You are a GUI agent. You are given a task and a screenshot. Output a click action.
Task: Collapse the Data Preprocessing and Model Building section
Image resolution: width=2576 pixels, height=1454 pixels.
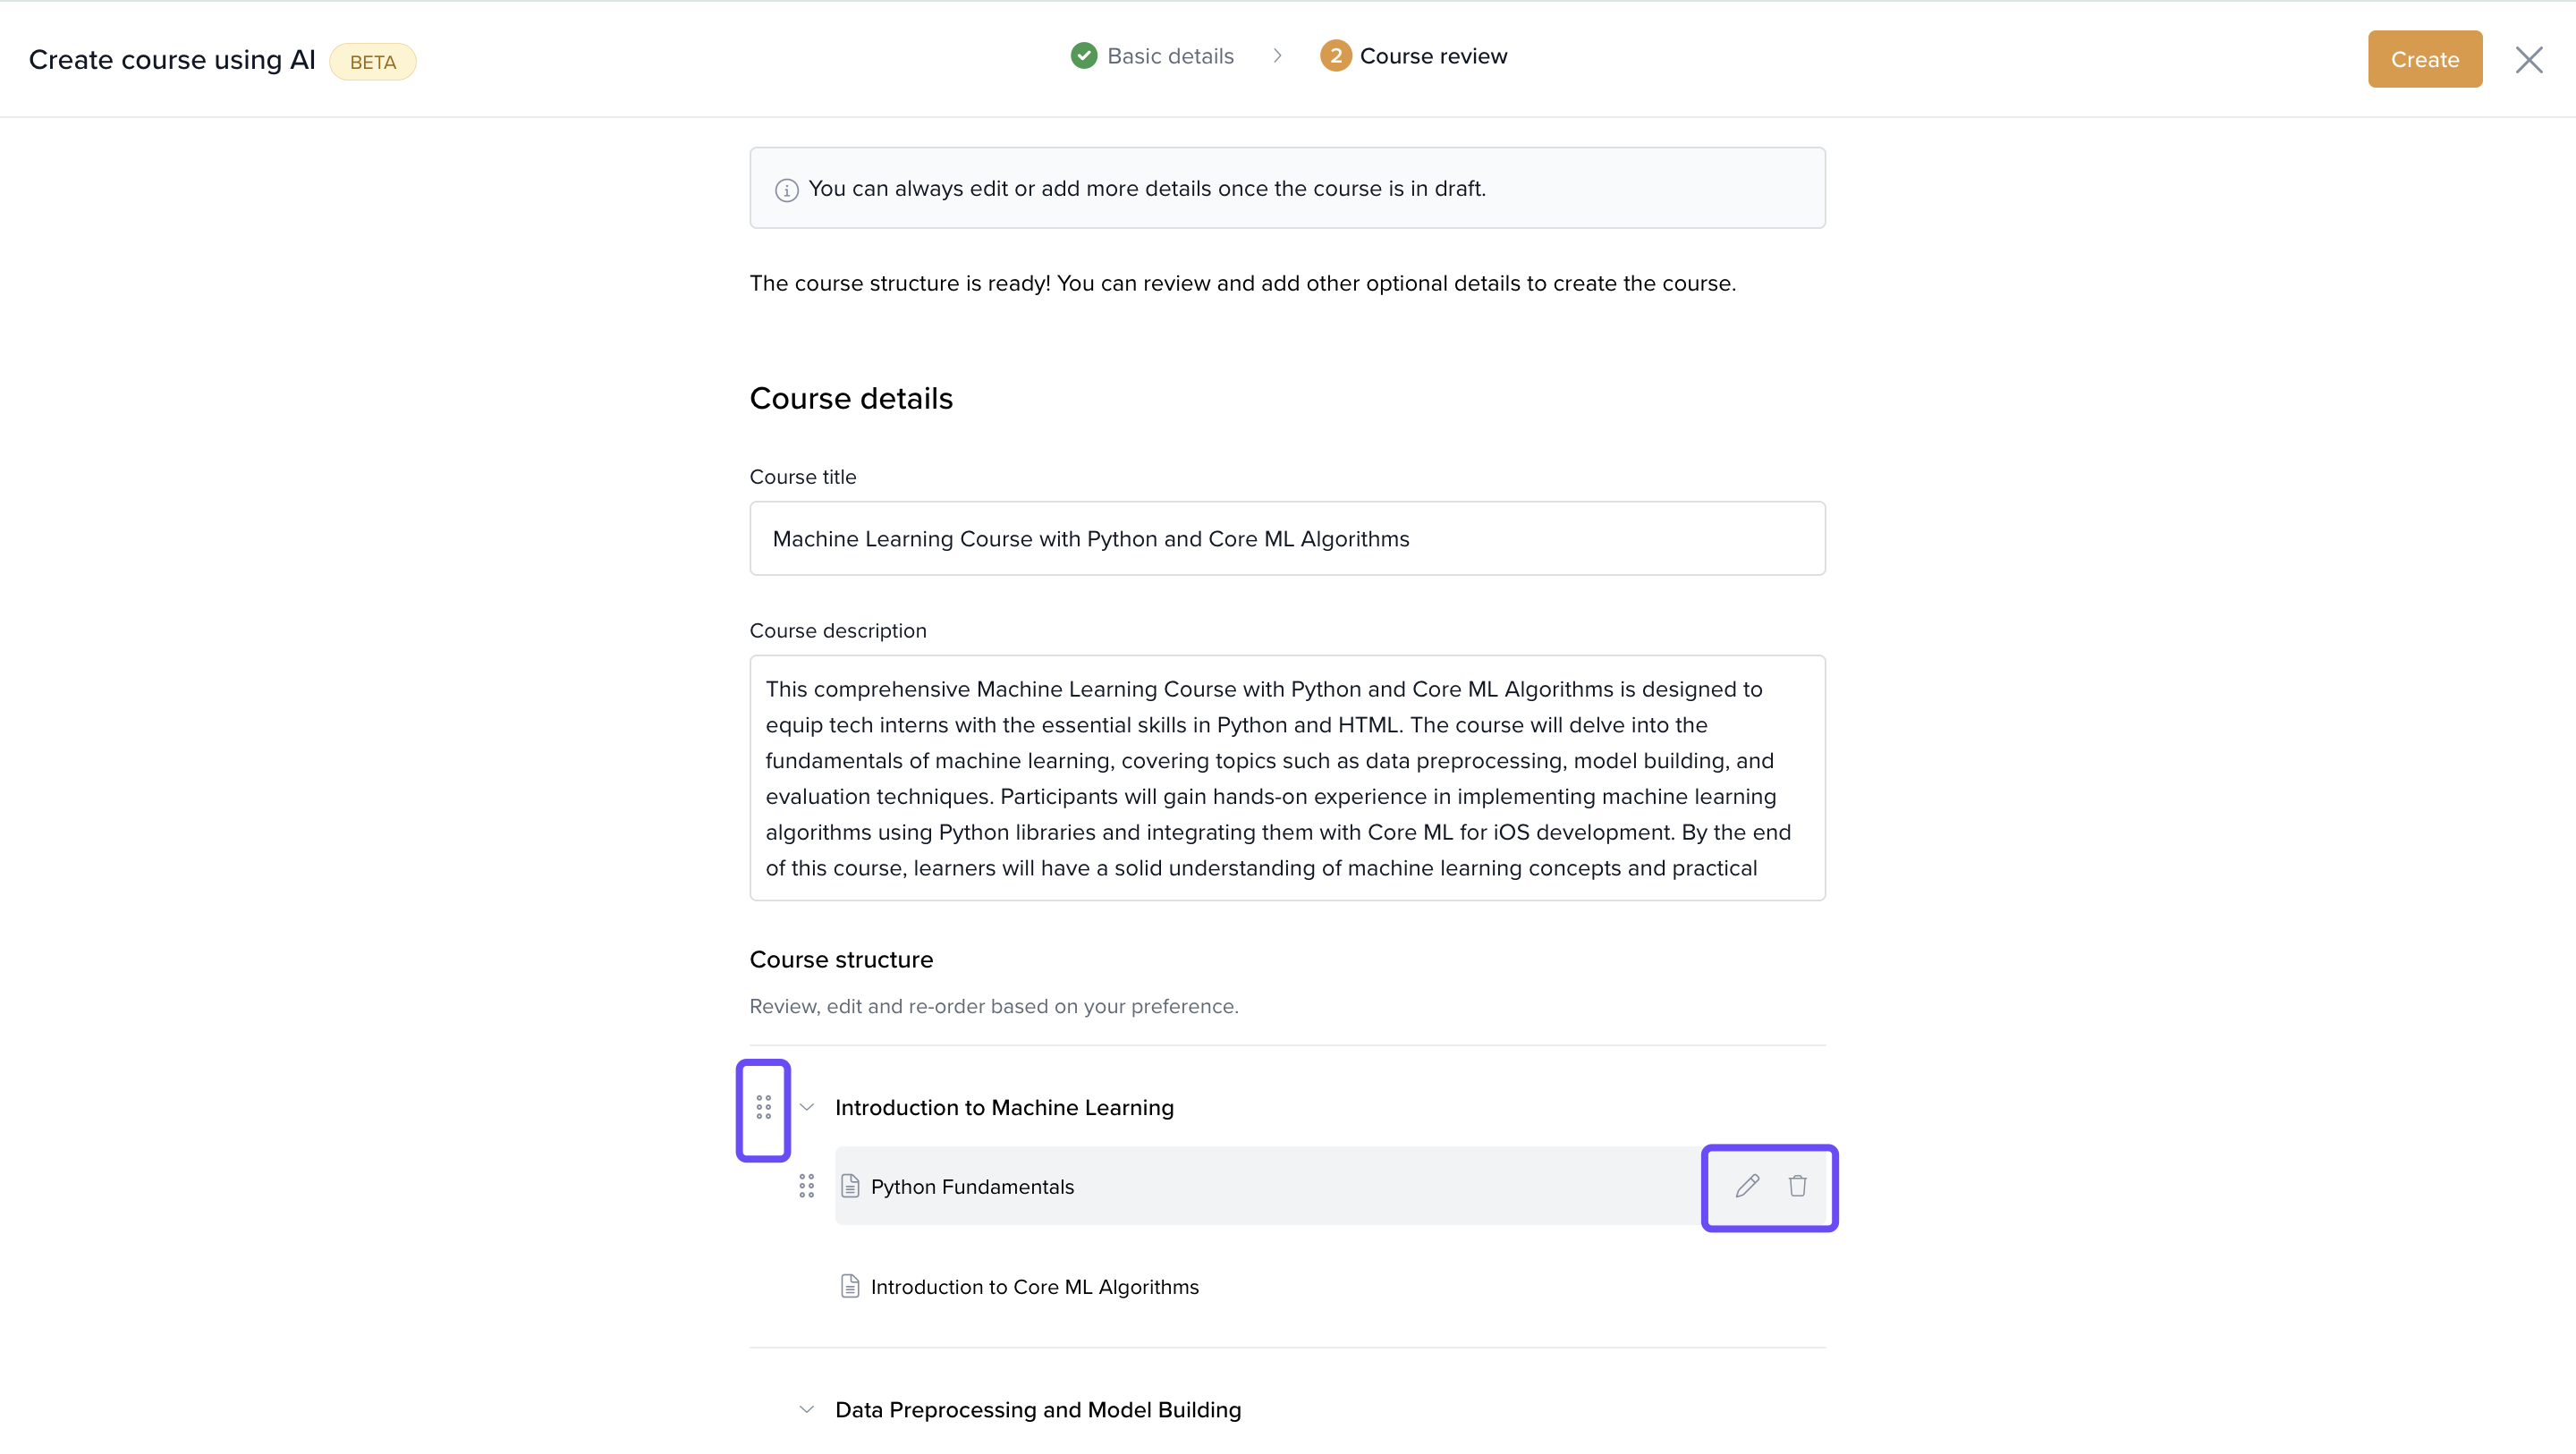807,1409
